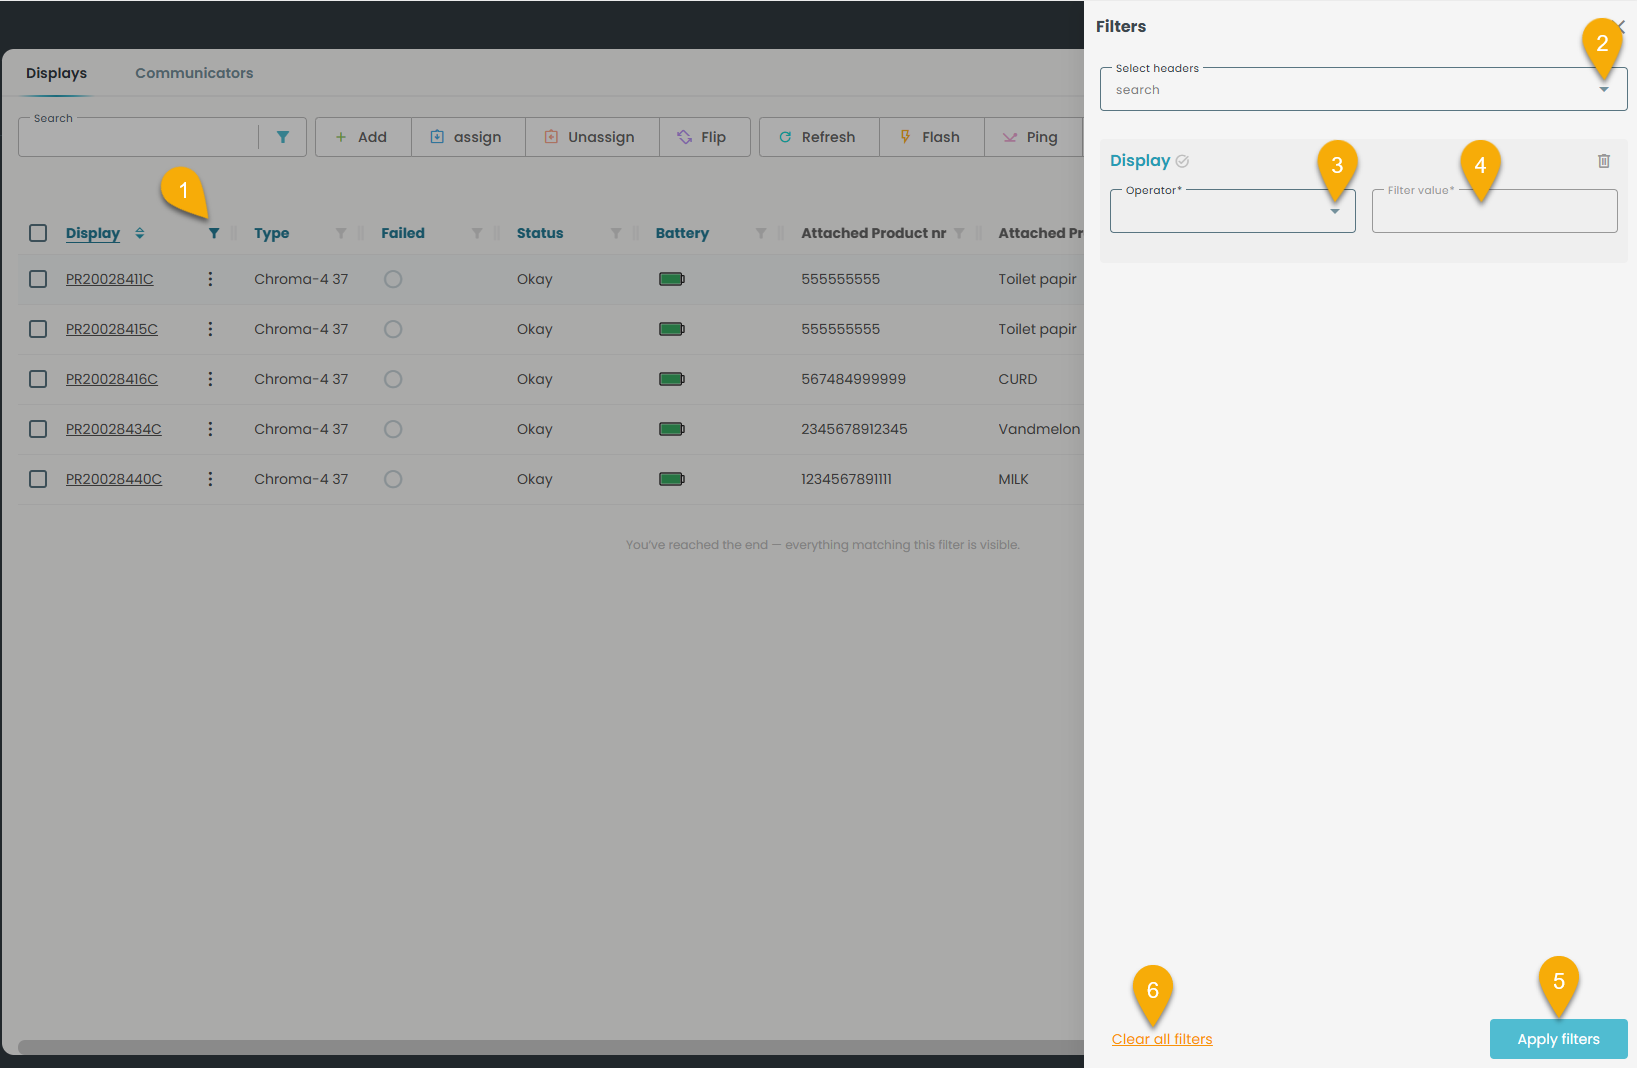Click the product number 2345678912345
Viewport: 1637px width, 1068px height.
[854, 429]
